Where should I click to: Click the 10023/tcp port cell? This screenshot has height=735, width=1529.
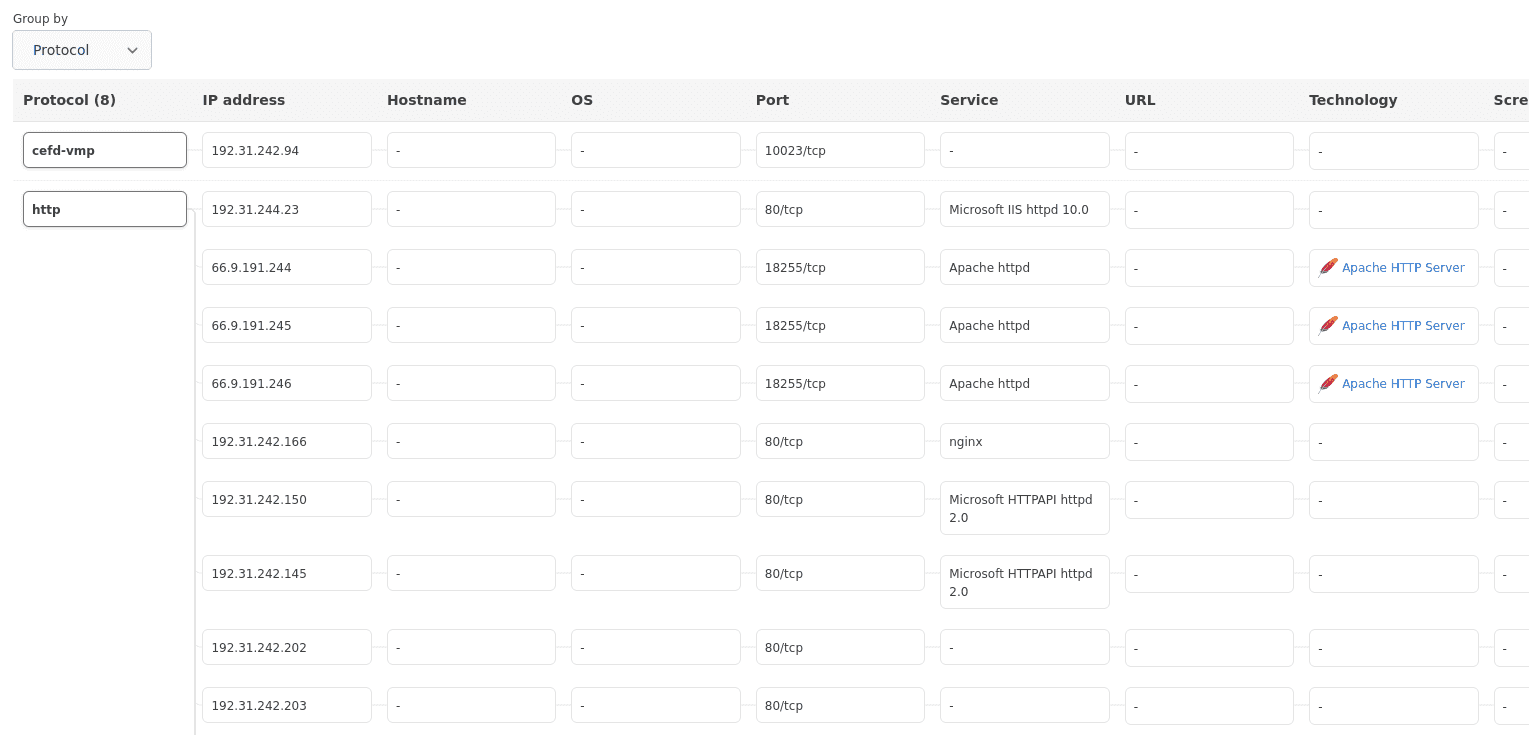840,150
